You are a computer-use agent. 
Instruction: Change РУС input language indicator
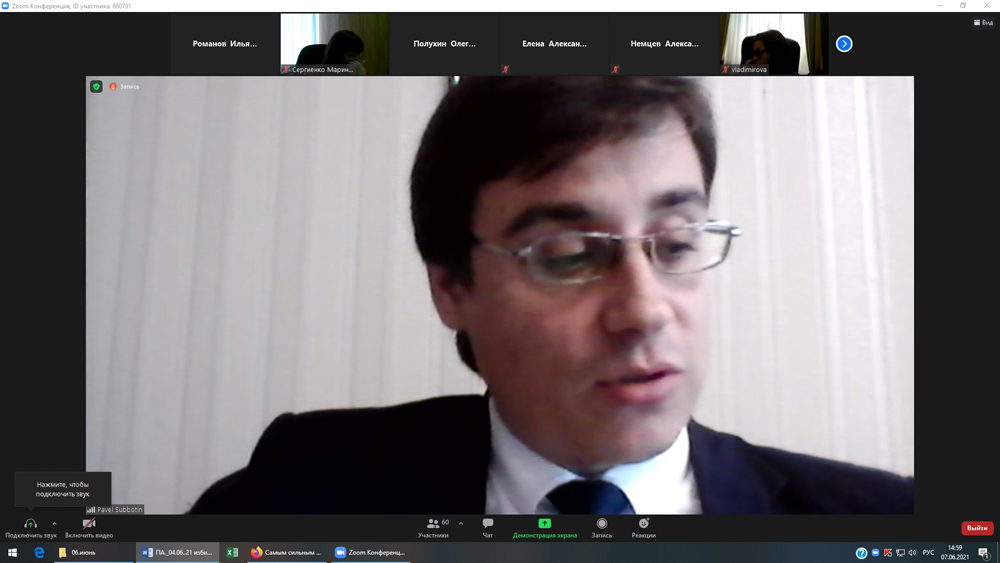[929, 553]
